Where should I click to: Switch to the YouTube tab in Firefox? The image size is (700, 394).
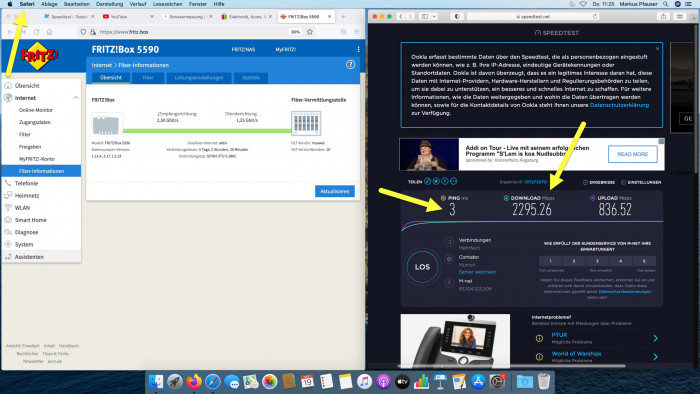[x=128, y=17]
